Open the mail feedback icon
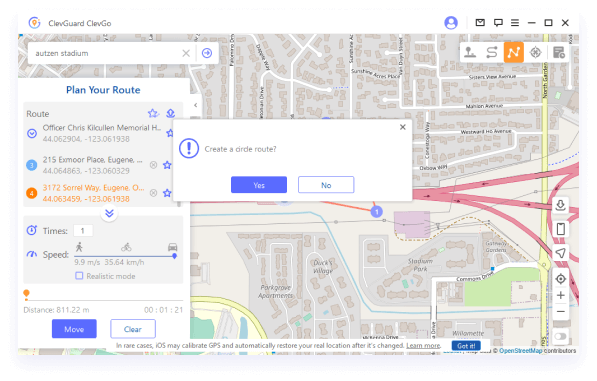Screen dimensions: 597x381 tap(480, 23)
